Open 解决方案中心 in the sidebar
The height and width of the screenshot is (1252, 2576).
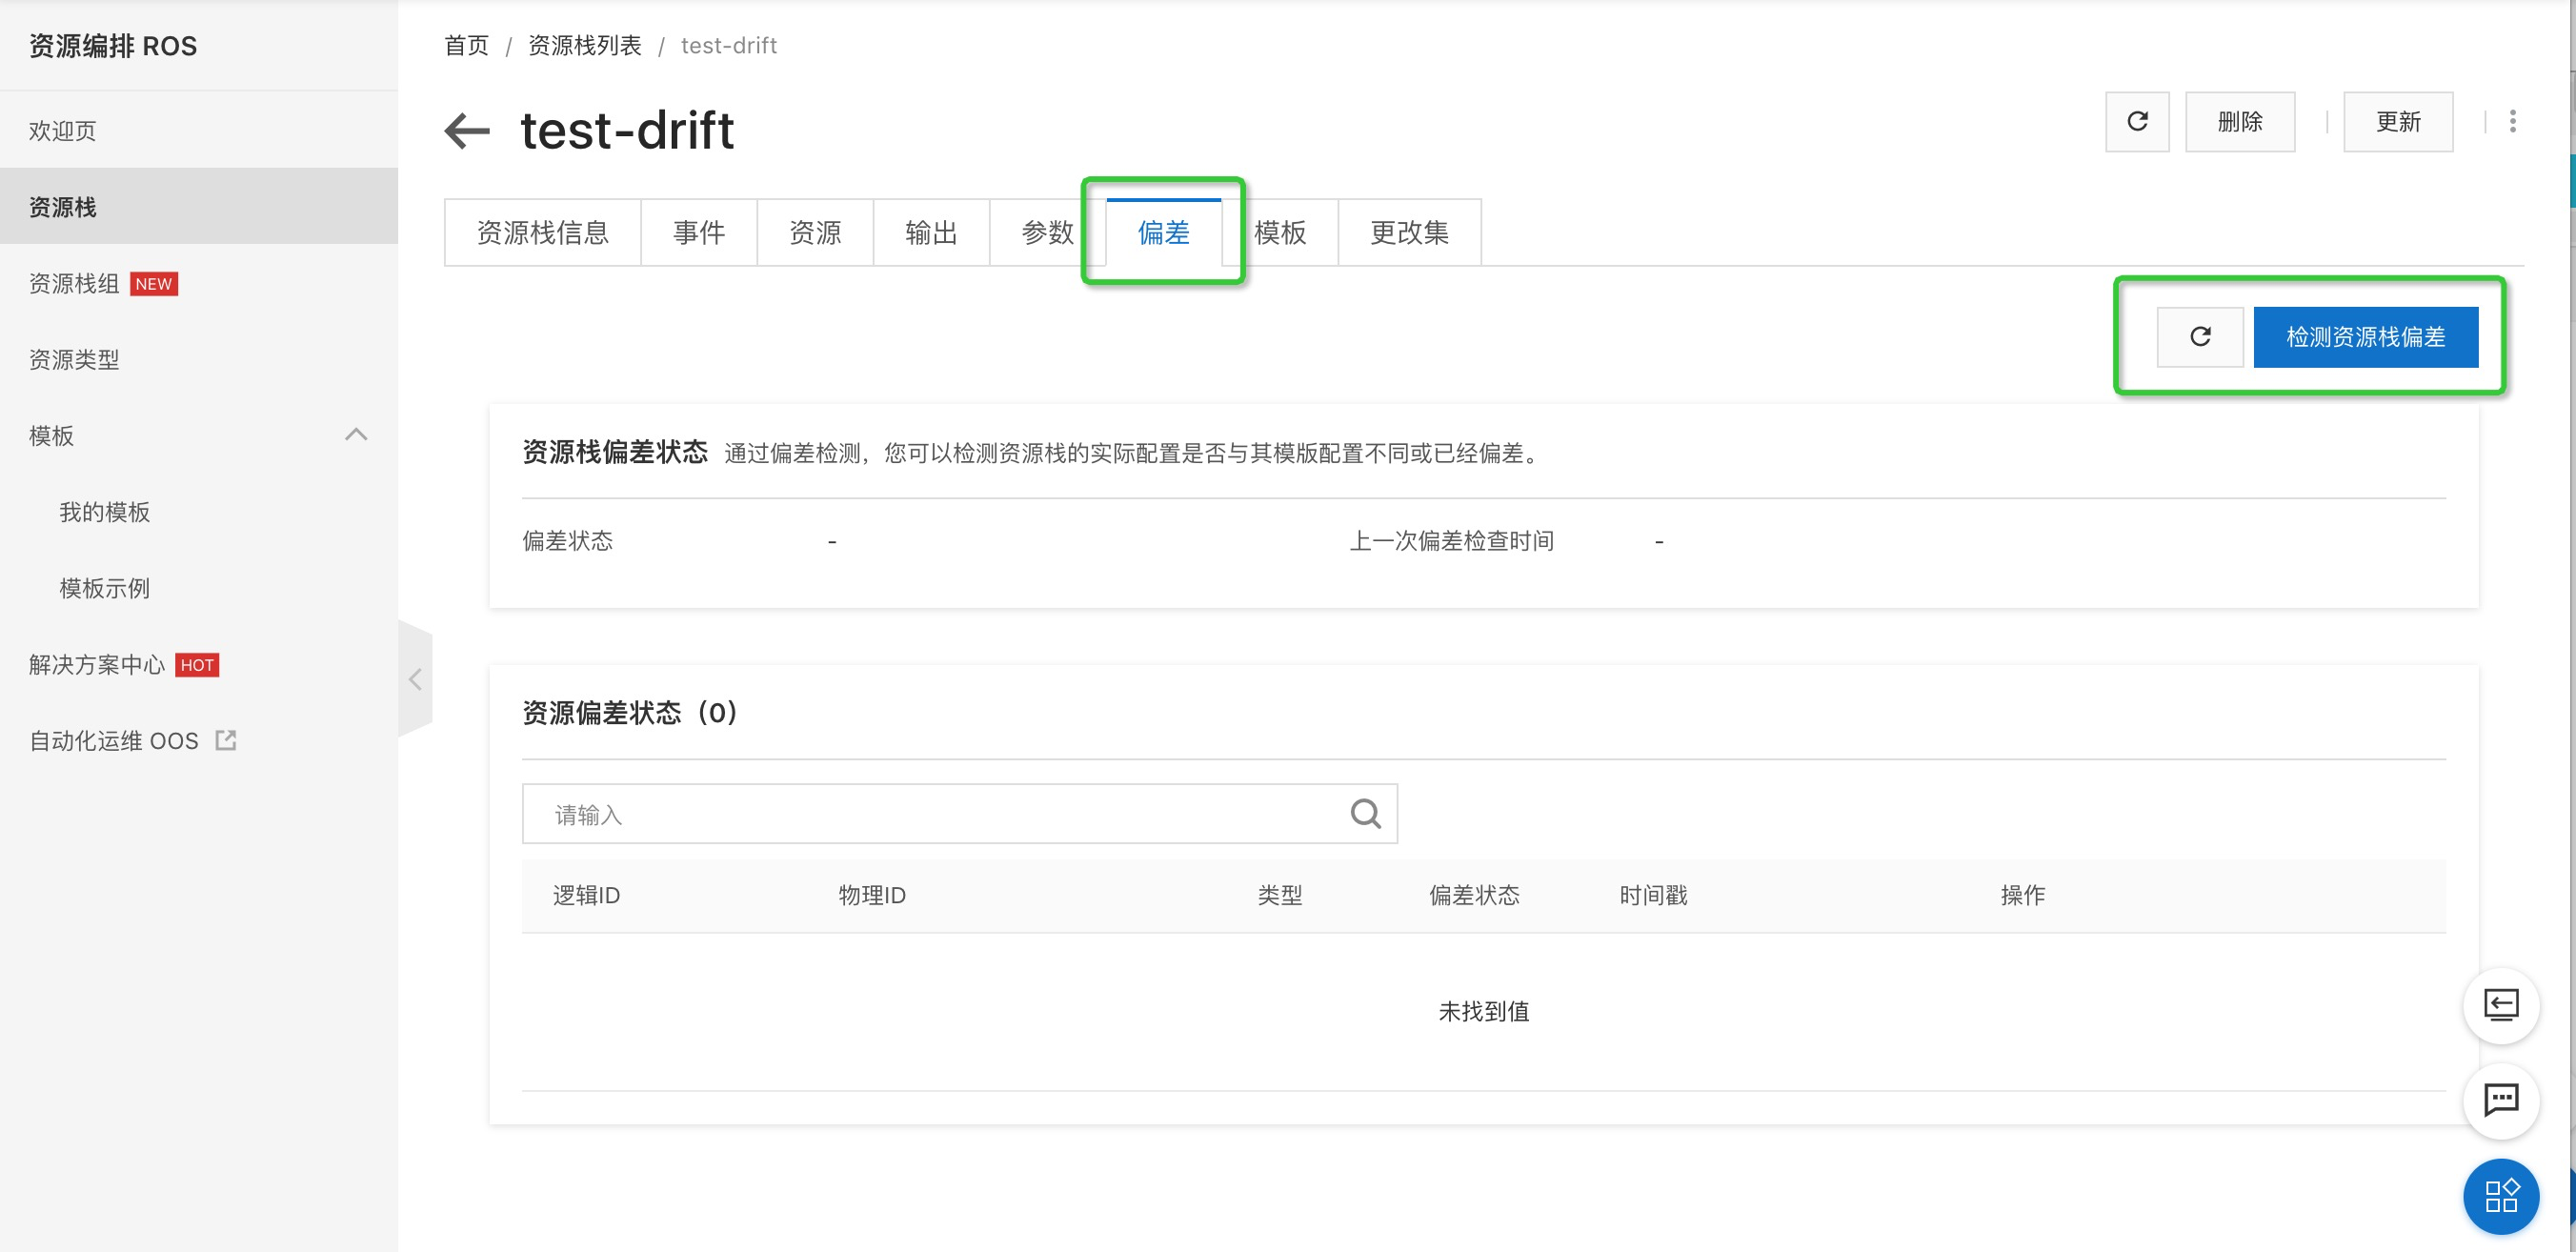point(199,665)
